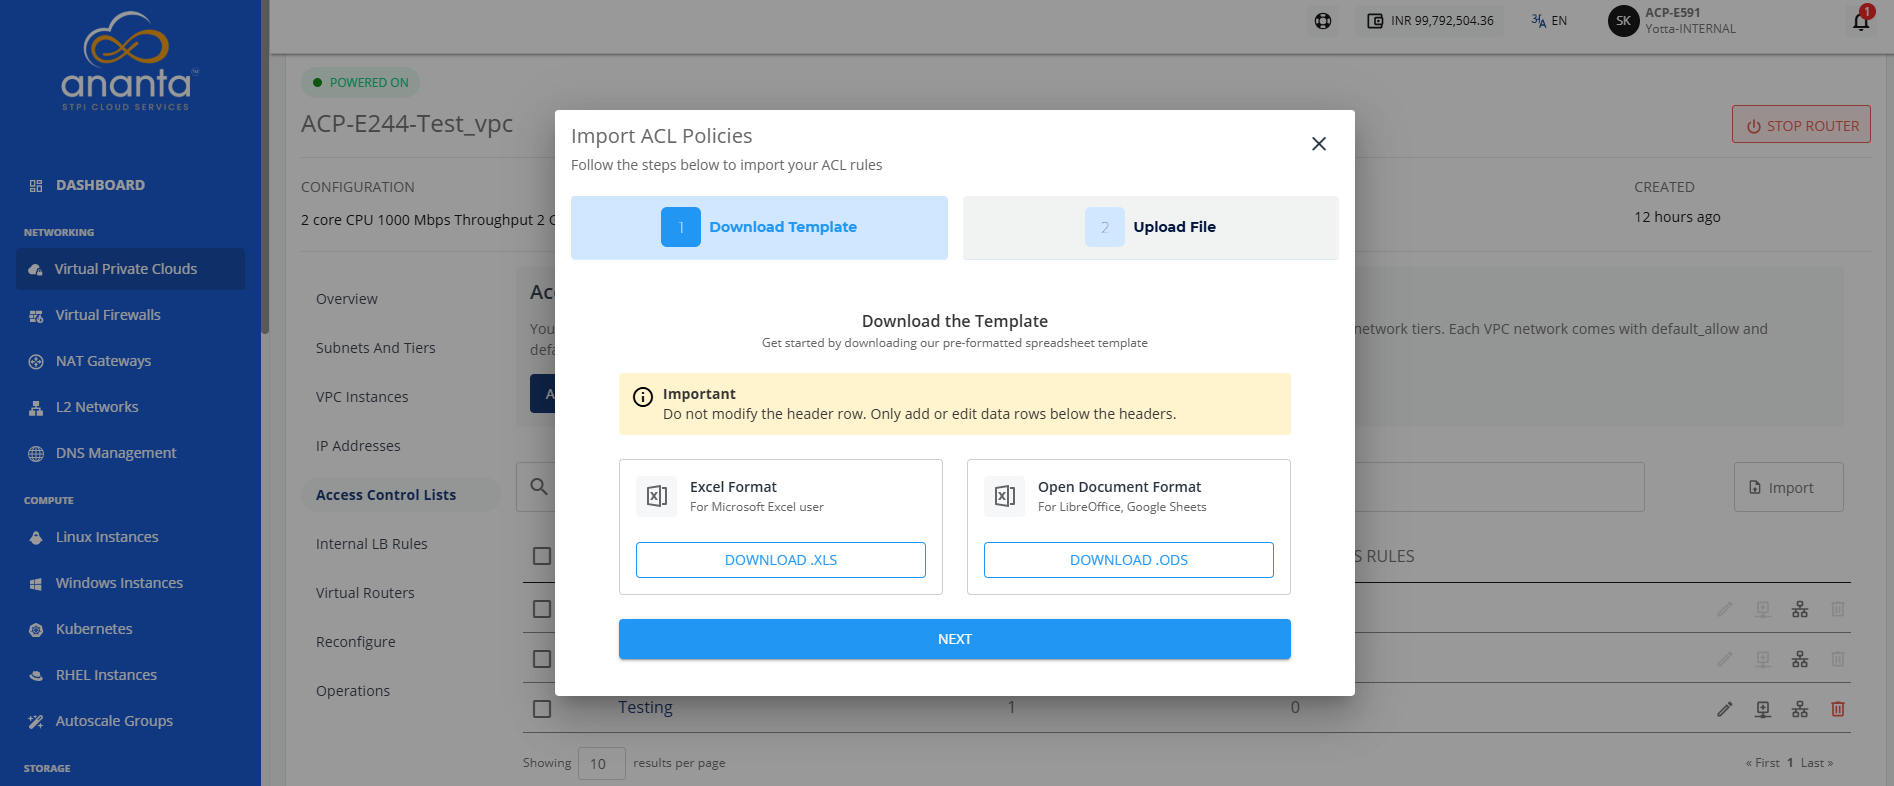Select the Upload File step tab
The height and width of the screenshot is (786, 1894).
1150,228
